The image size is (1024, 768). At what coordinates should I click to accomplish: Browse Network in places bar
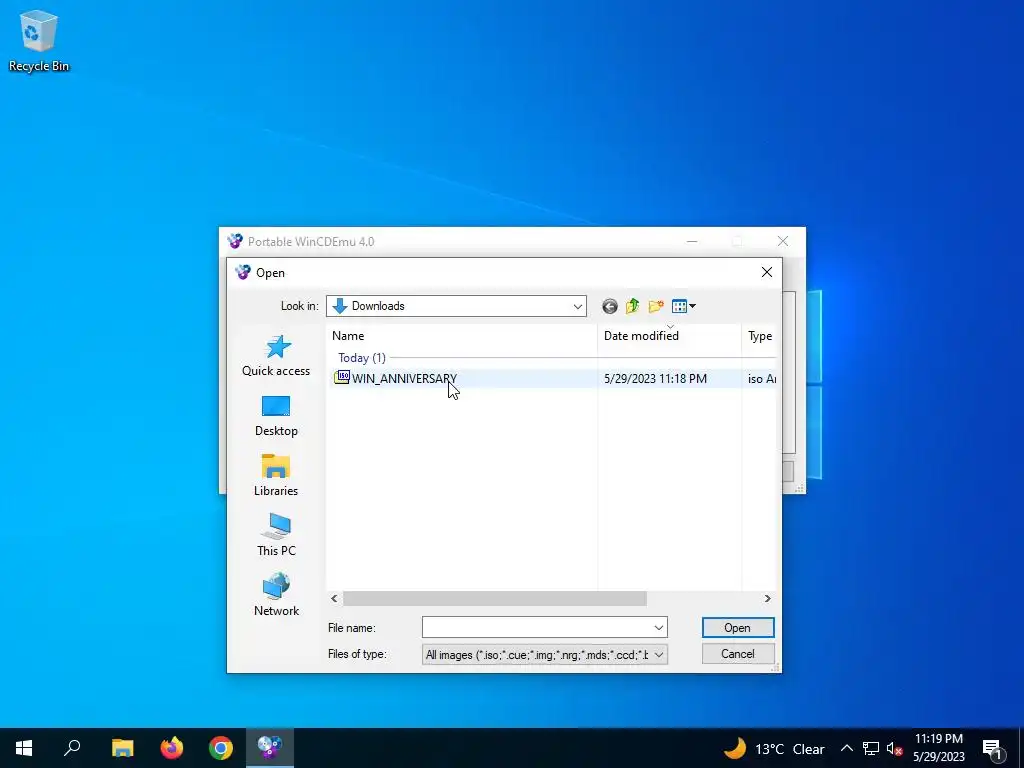[x=276, y=596]
